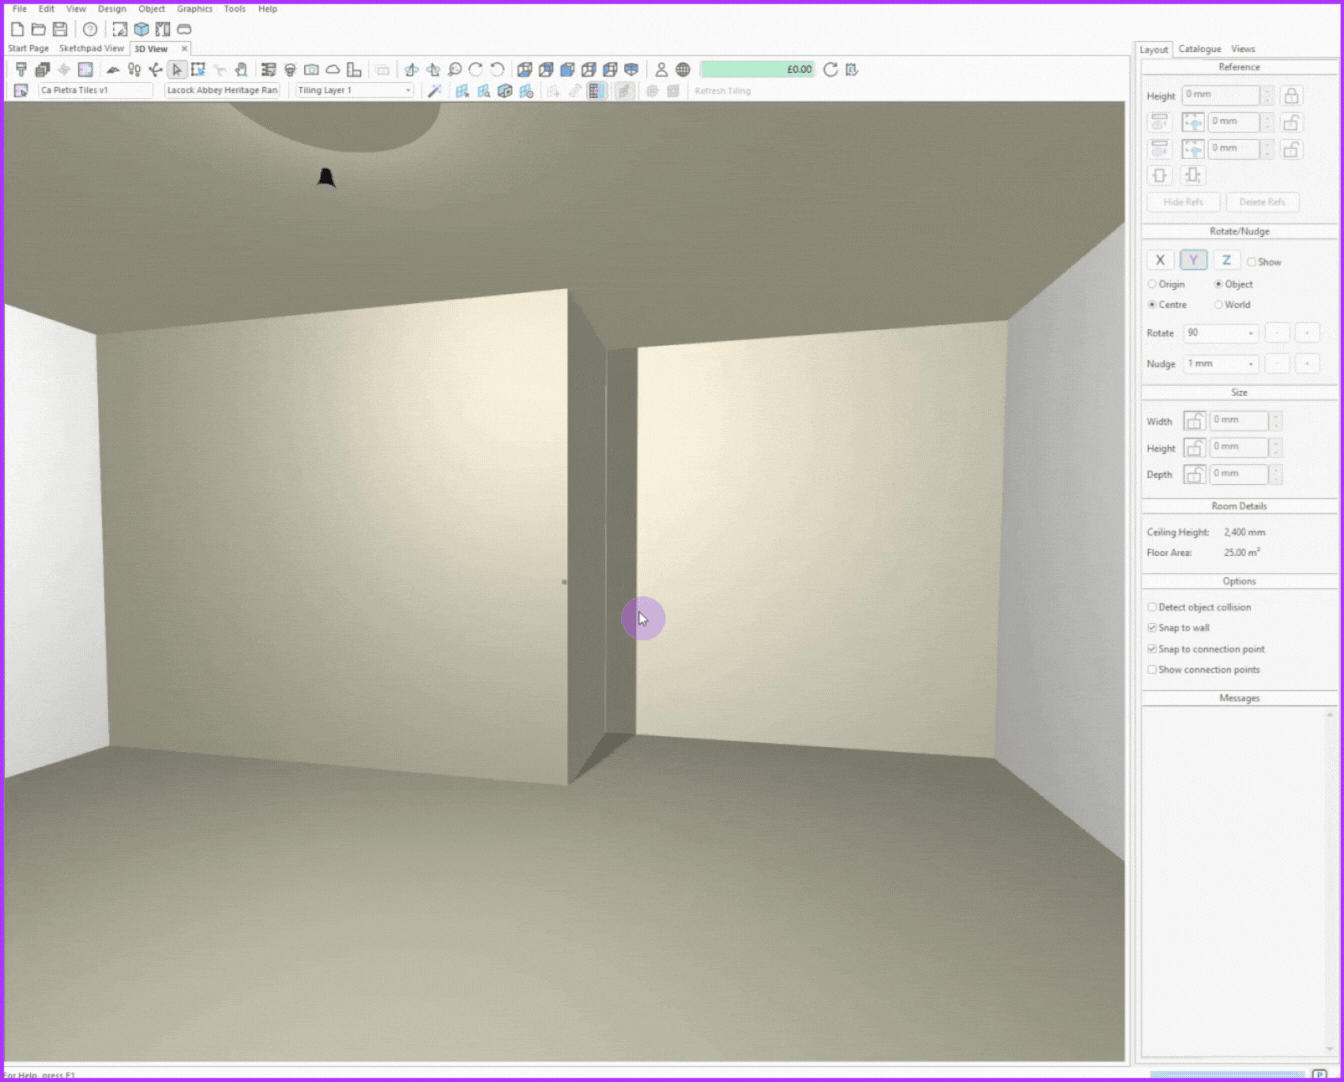Viewport: 1344px width, 1082px height.
Task: Click the Save file icon
Action: point(60,29)
